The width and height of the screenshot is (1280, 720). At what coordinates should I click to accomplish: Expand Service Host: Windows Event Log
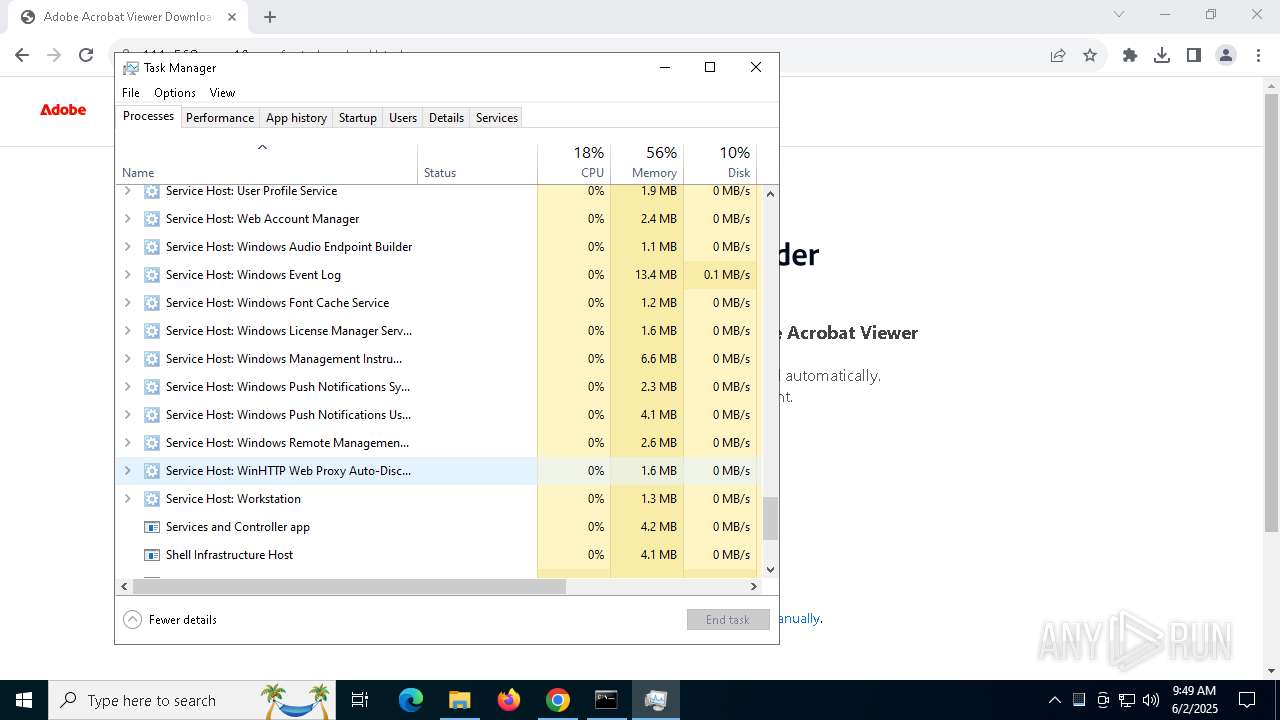point(127,275)
